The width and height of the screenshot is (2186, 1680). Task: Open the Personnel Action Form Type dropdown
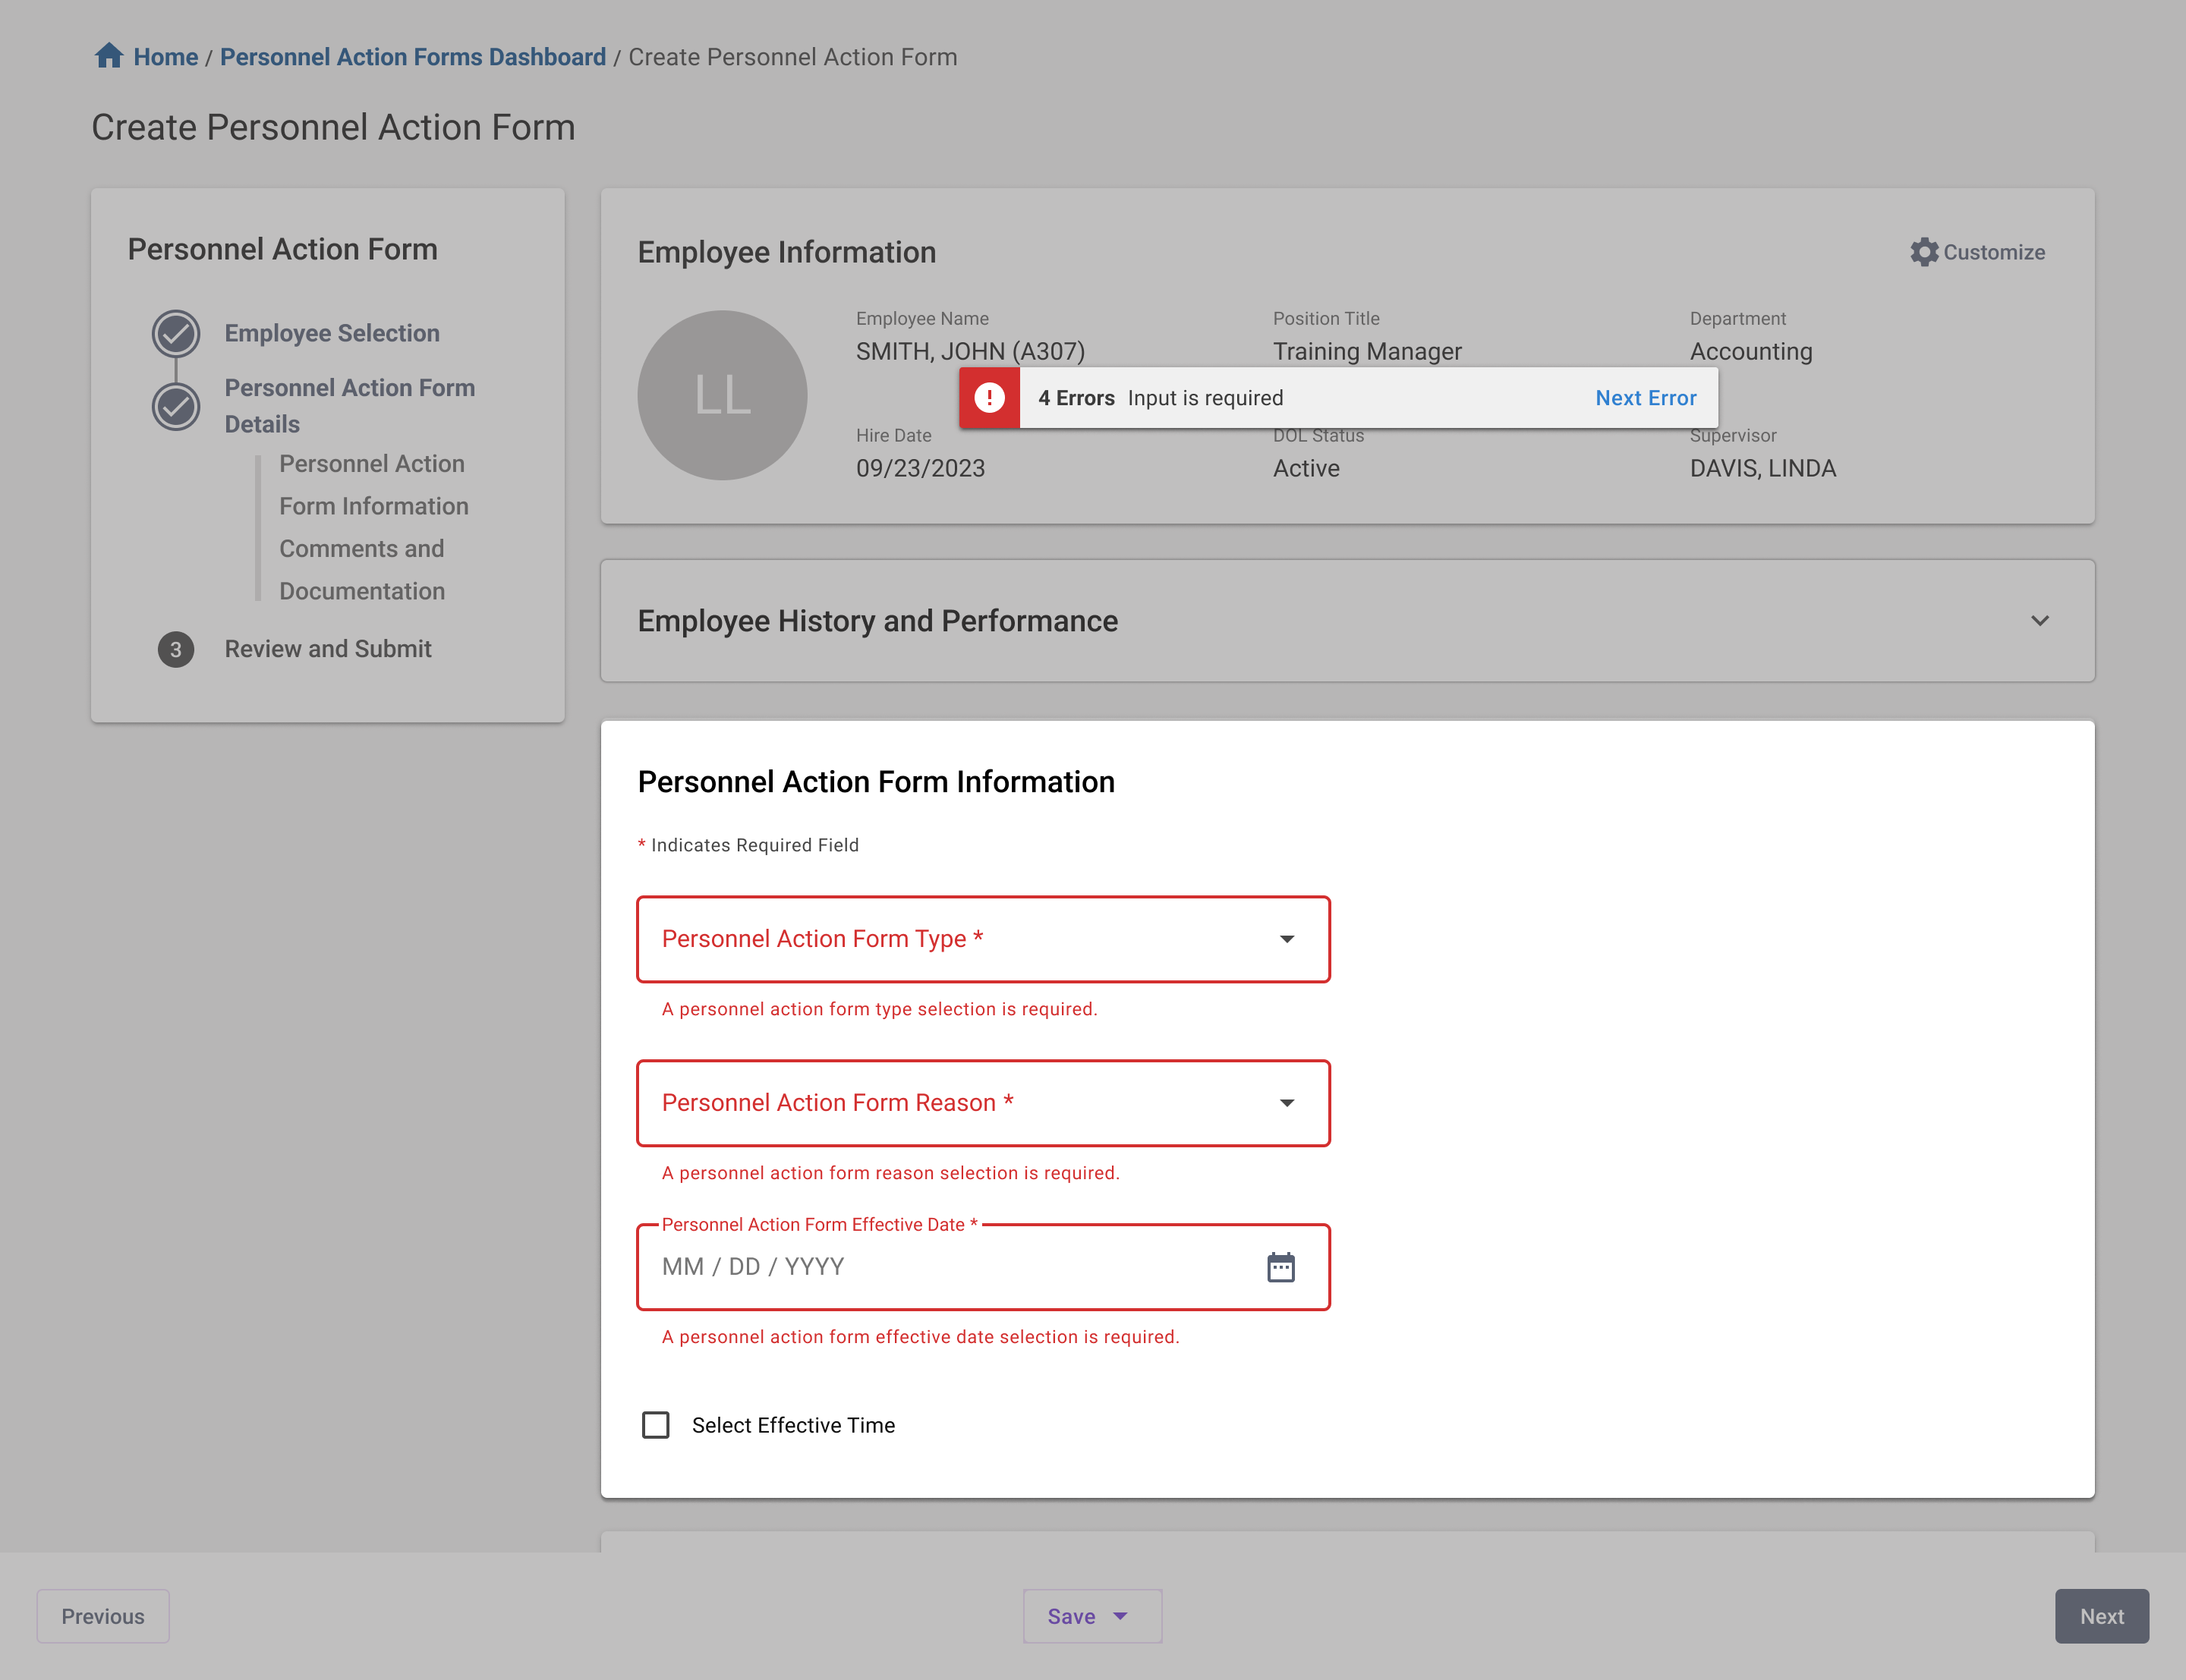[983, 939]
